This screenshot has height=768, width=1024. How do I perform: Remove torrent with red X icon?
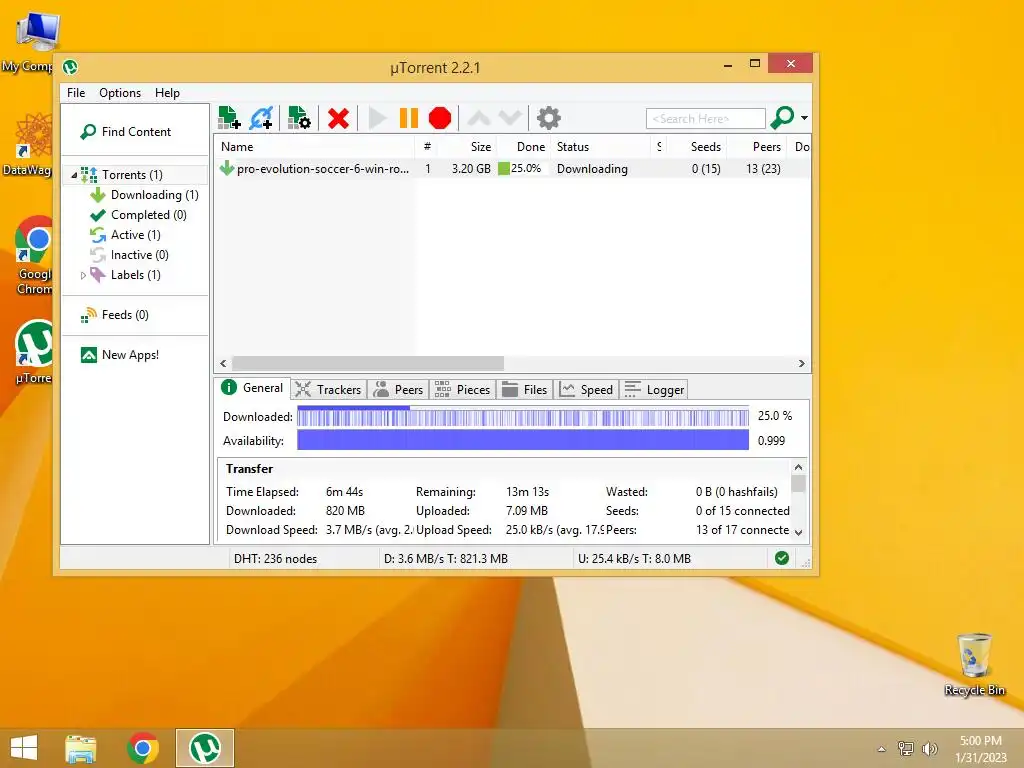pyautogui.click(x=338, y=118)
